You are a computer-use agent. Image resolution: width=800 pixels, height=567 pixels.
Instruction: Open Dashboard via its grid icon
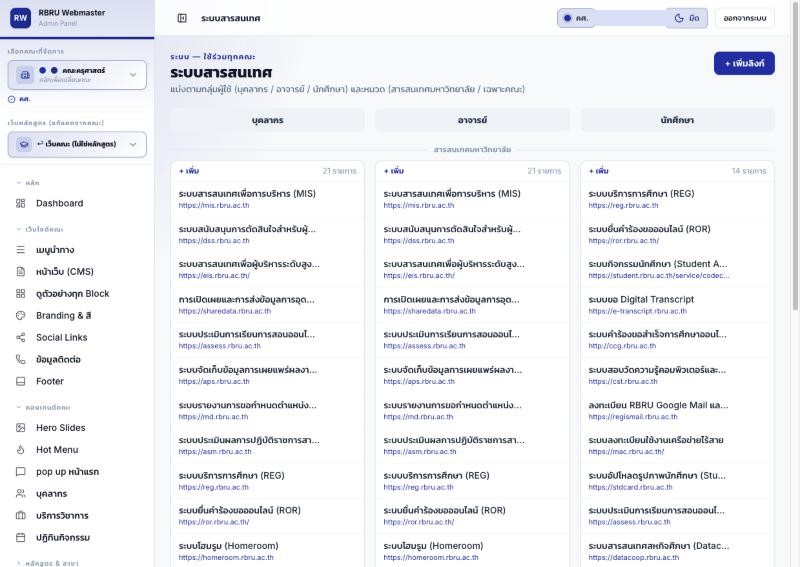click(20, 203)
